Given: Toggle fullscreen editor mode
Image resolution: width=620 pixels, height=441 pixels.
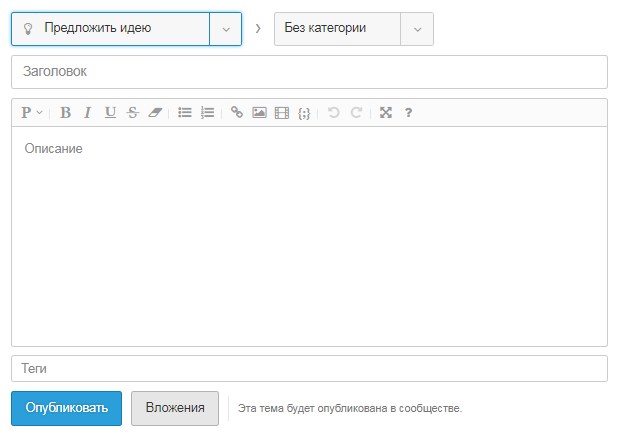Looking at the screenshot, I should (x=386, y=113).
